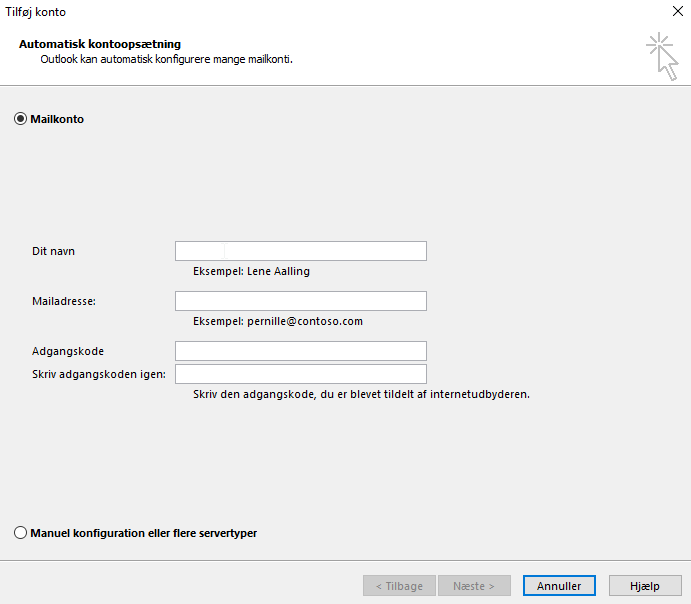691x604 pixels.
Task: Click the Dit navn label
Action: (x=53, y=251)
